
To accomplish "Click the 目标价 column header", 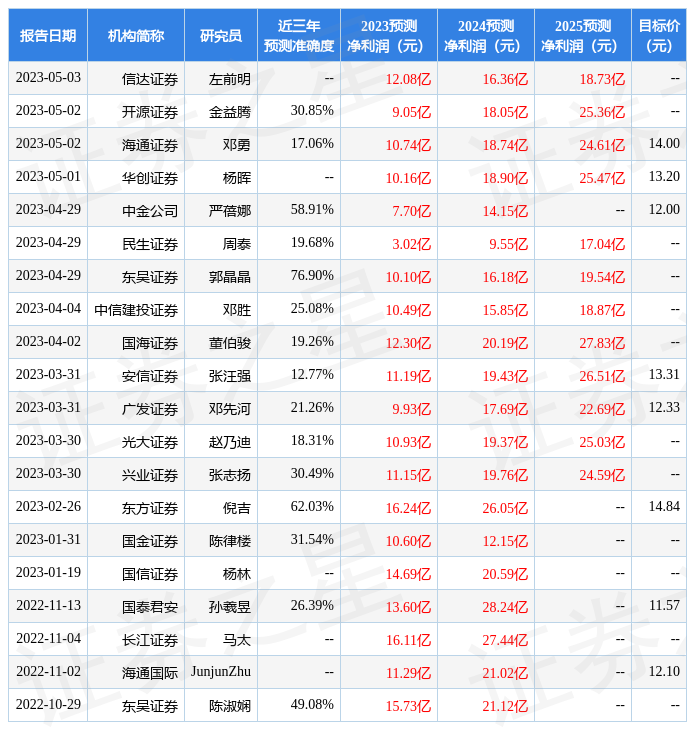I will (659, 35).
